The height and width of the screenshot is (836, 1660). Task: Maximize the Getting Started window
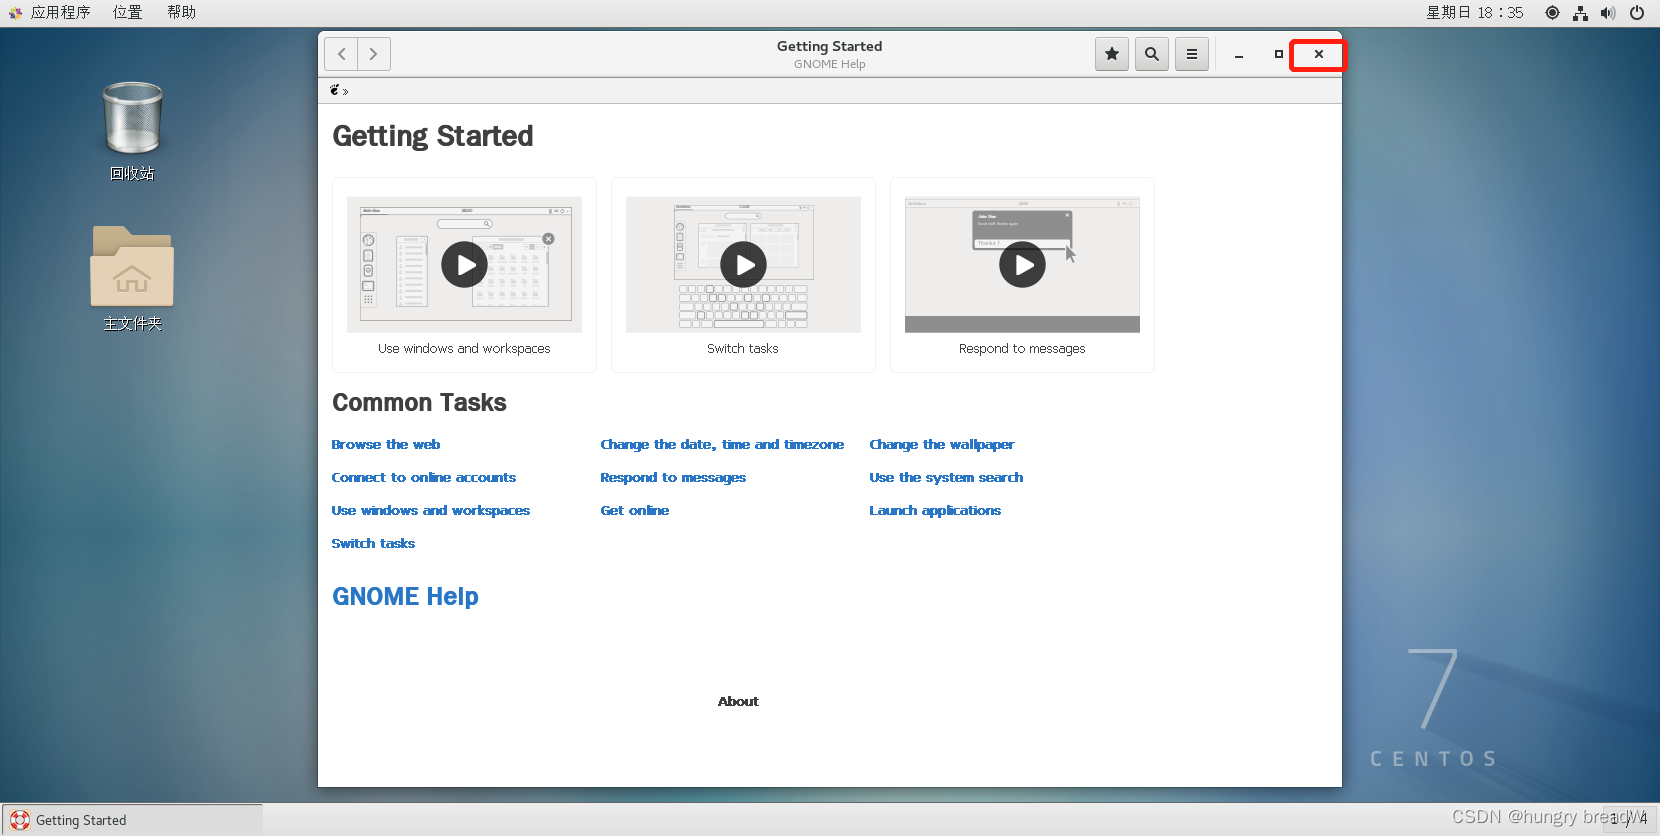[x=1278, y=54]
